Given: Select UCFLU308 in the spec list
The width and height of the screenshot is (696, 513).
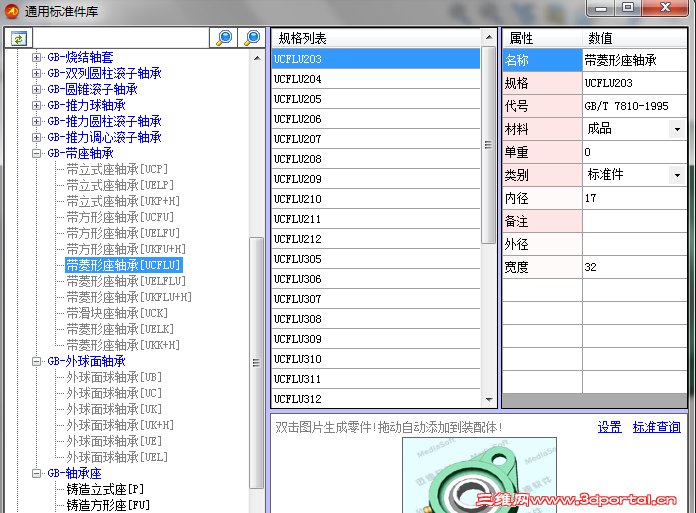Looking at the screenshot, I should (376, 319).
